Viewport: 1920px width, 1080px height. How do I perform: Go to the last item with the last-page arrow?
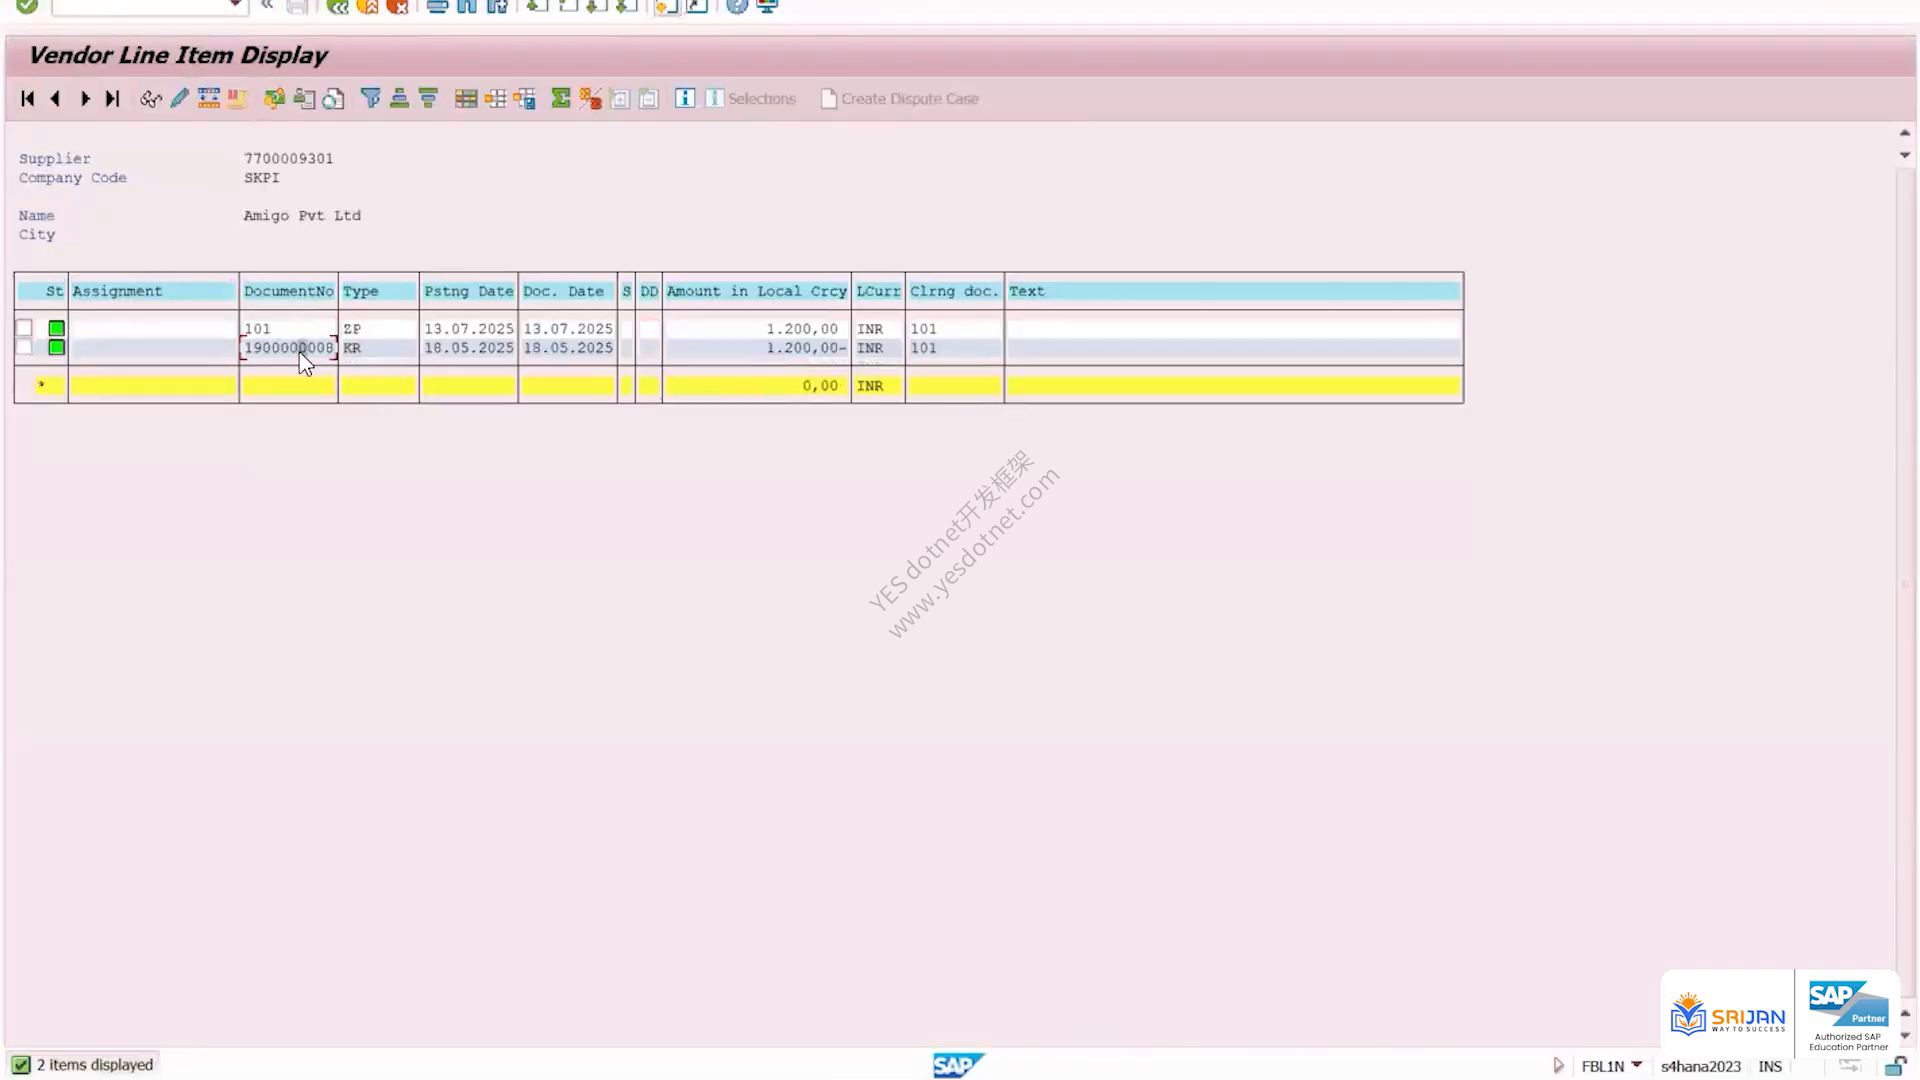[x=113, y=98]
